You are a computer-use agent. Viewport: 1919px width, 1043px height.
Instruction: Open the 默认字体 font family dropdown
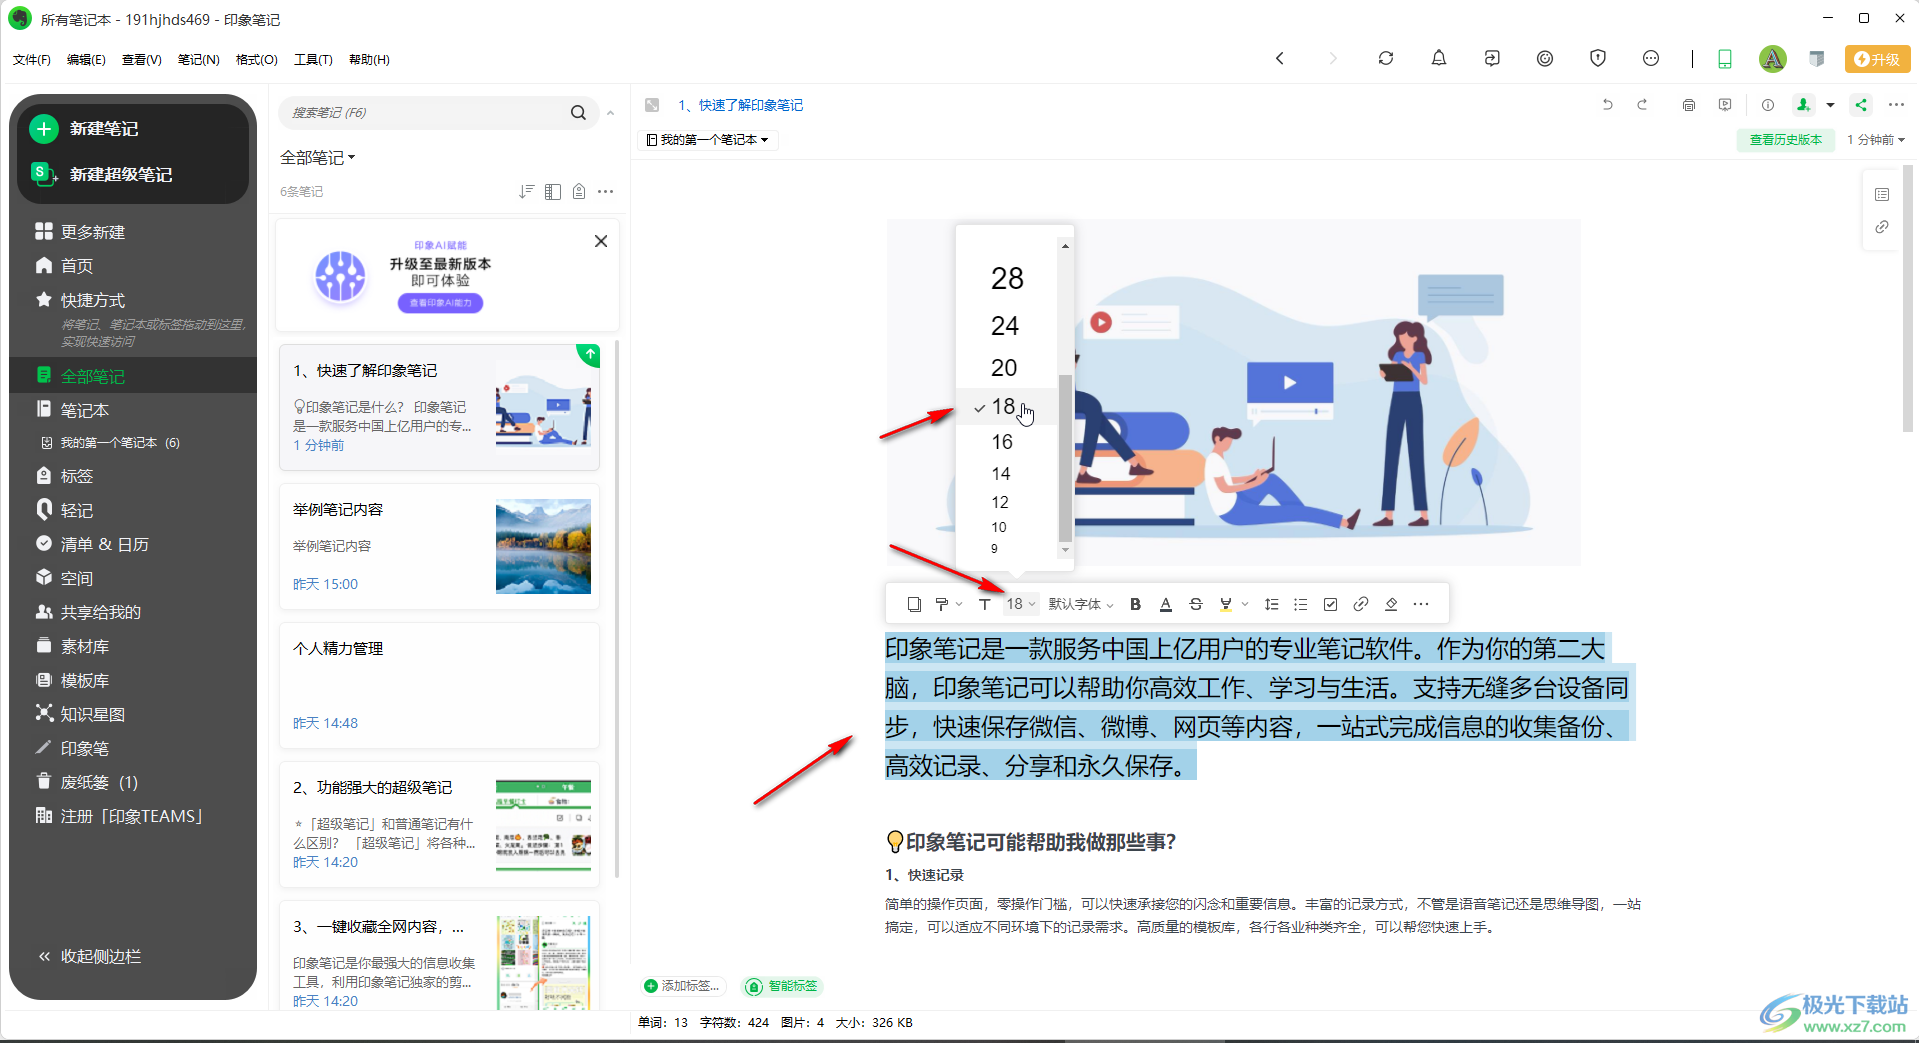click(1081, 604)
